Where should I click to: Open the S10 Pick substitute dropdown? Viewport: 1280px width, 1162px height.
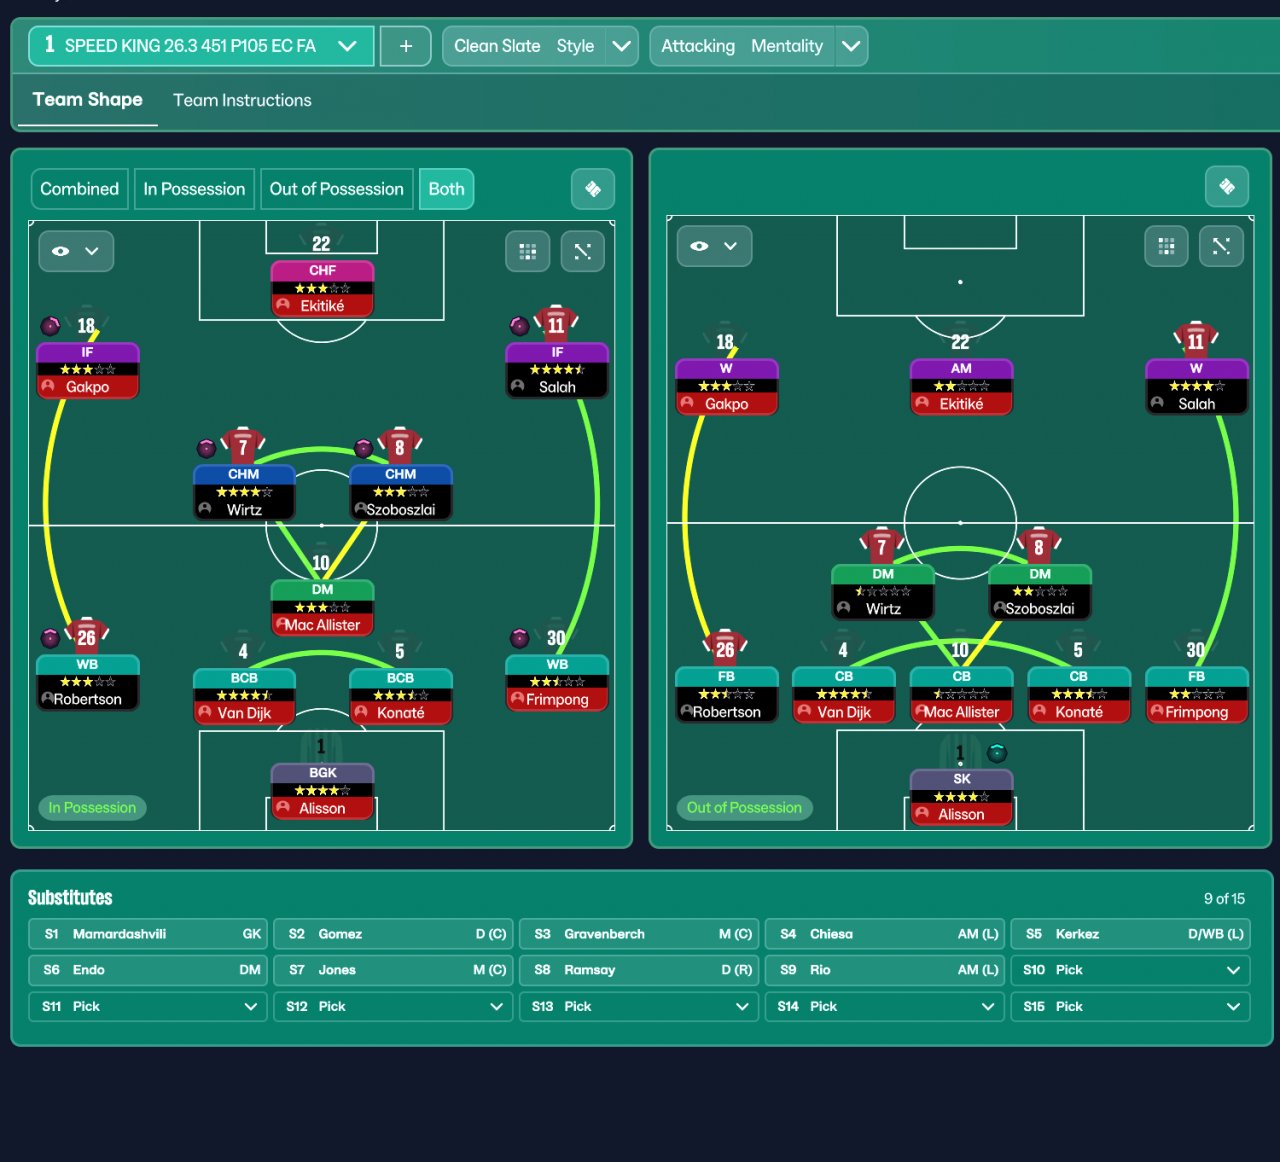1130,970
